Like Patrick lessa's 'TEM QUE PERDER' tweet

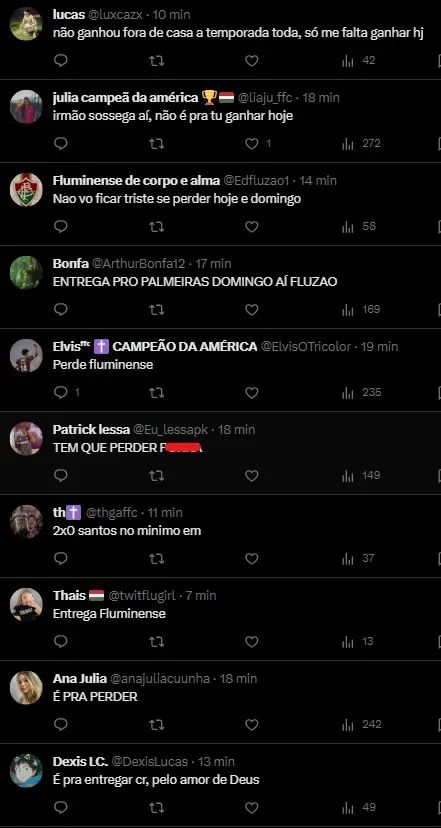pyautogui.click(x=252, y=475)
